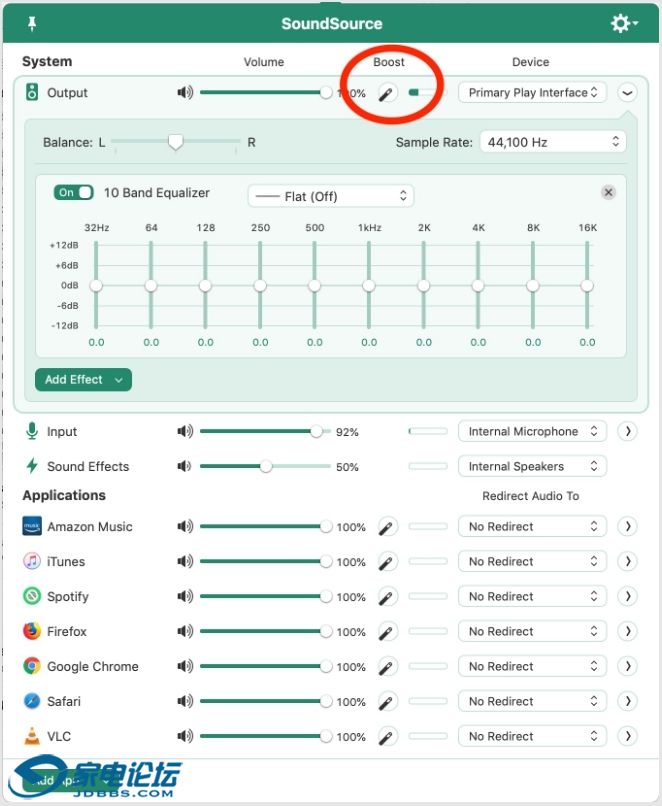
Task: Enable boost wand for VLC
Action: pos(387,737)
